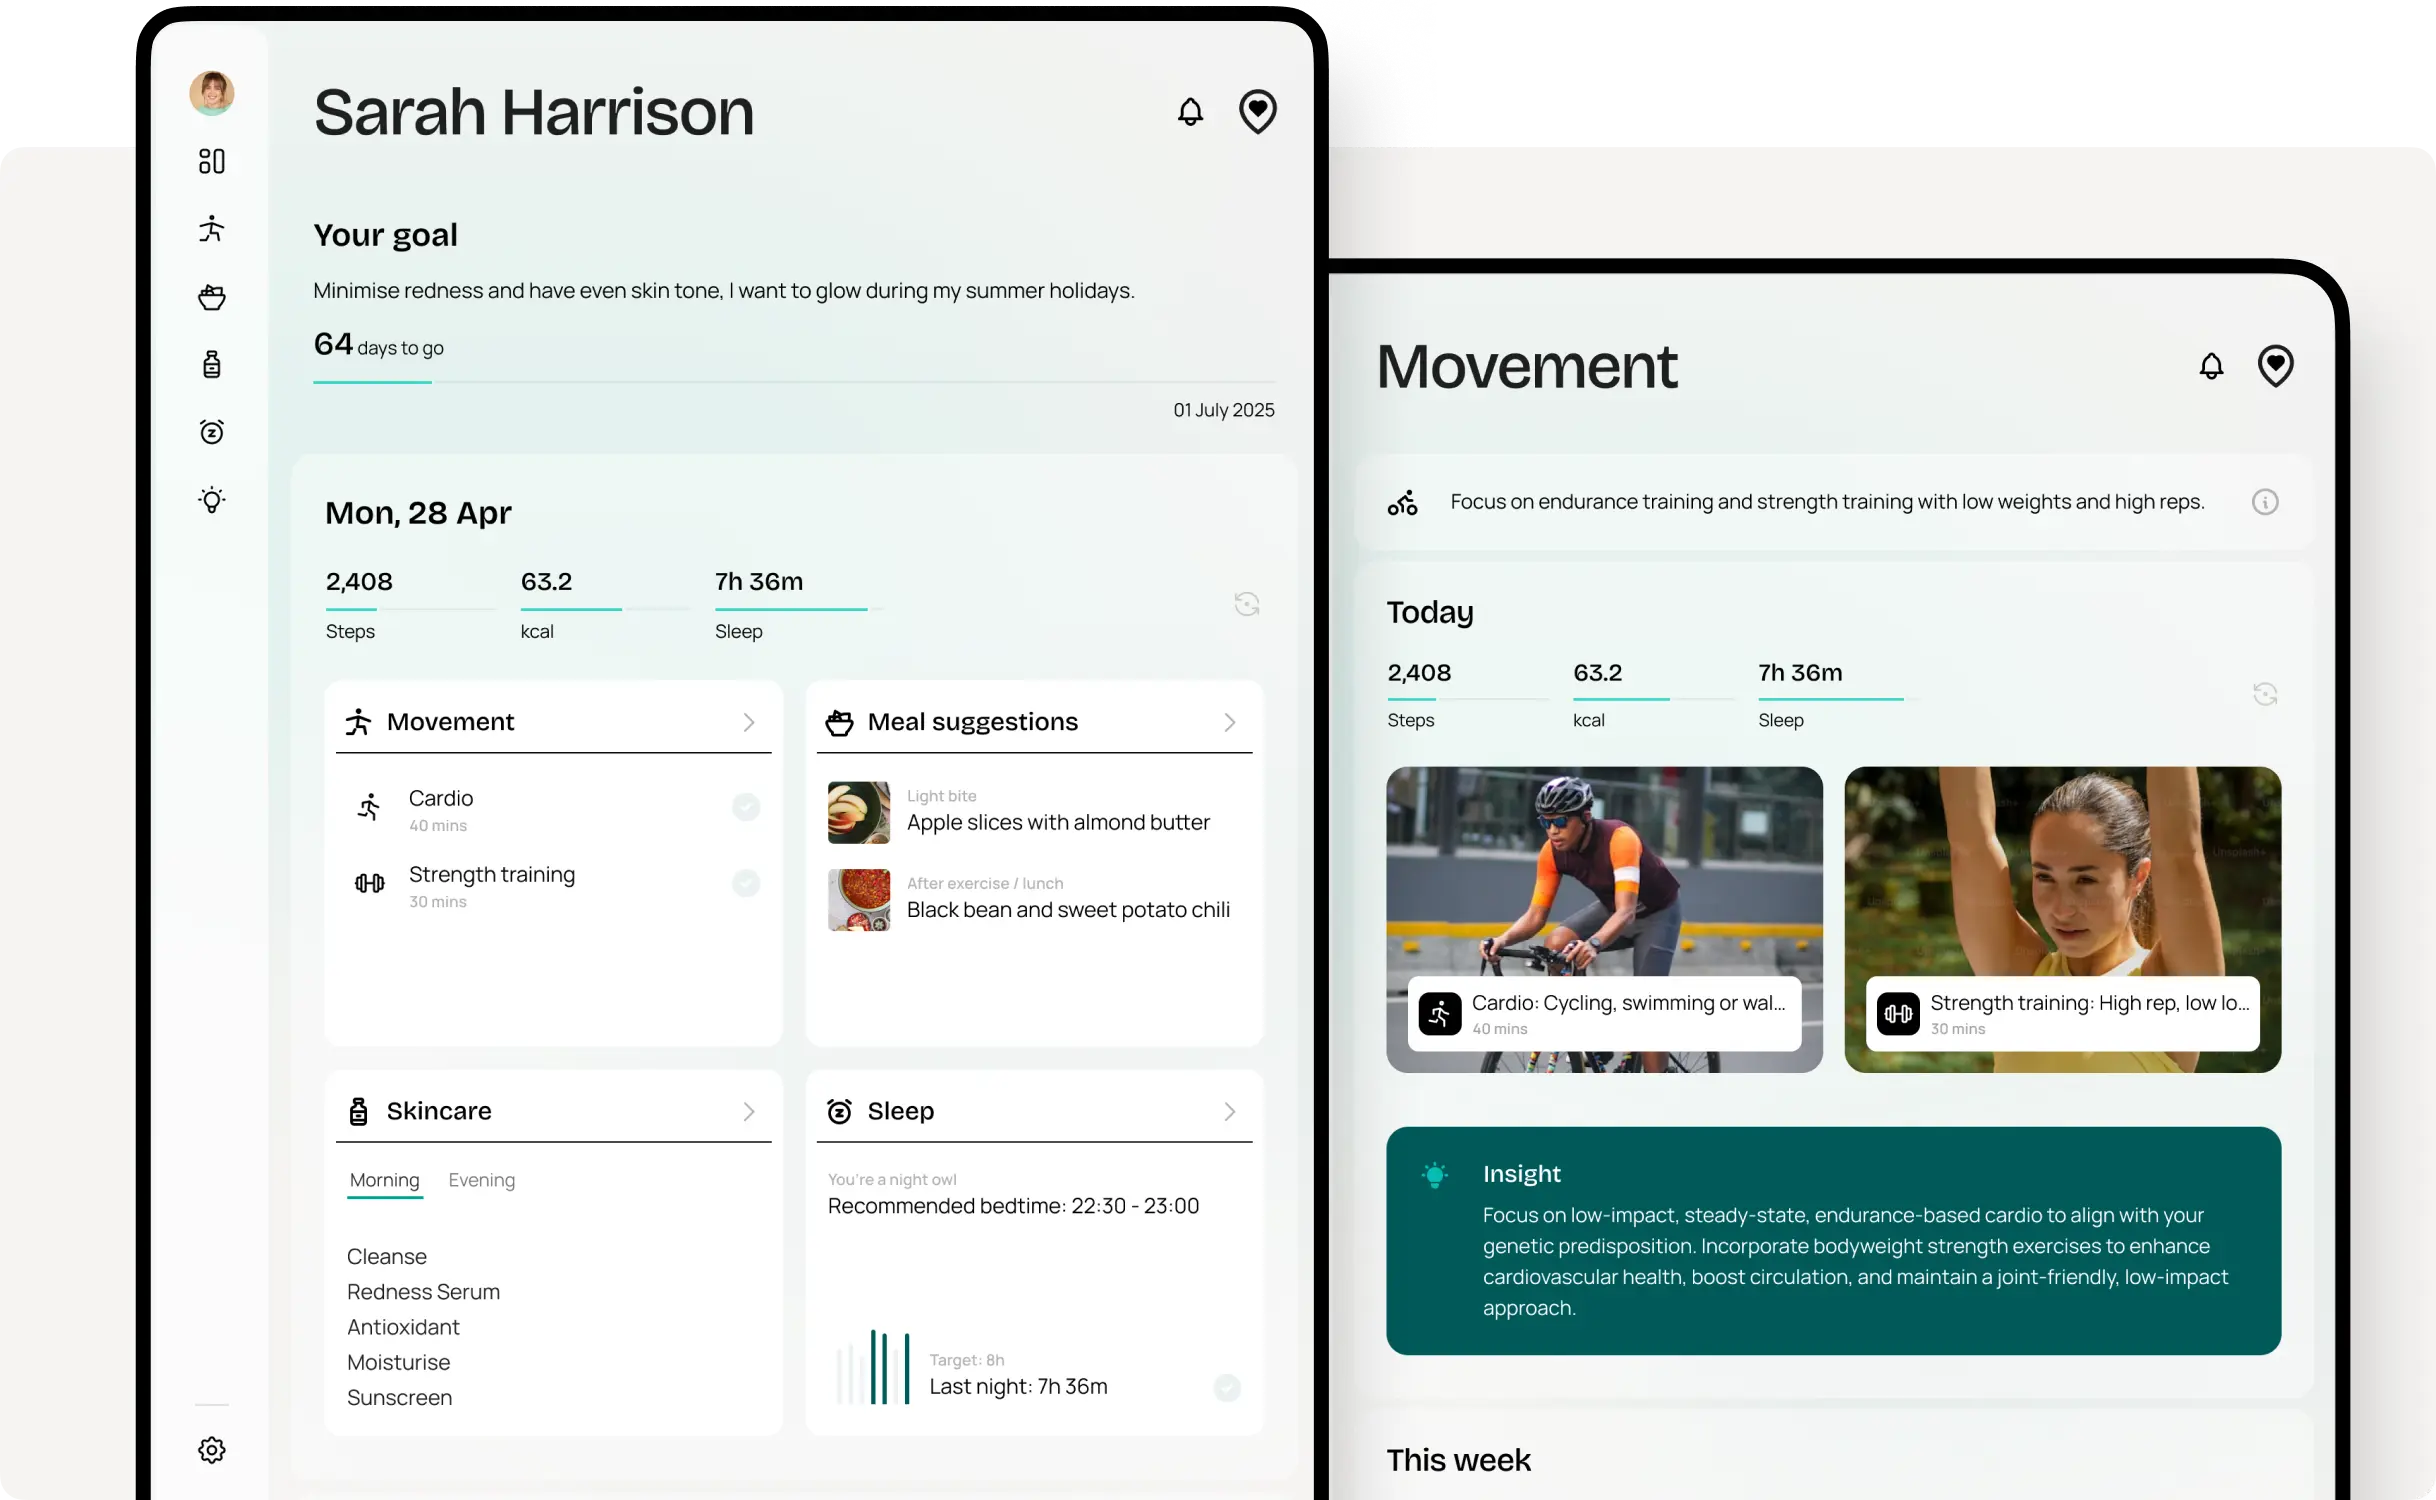Click the Sunscreen step
2436x1500 pixels.
(399, 1397)
